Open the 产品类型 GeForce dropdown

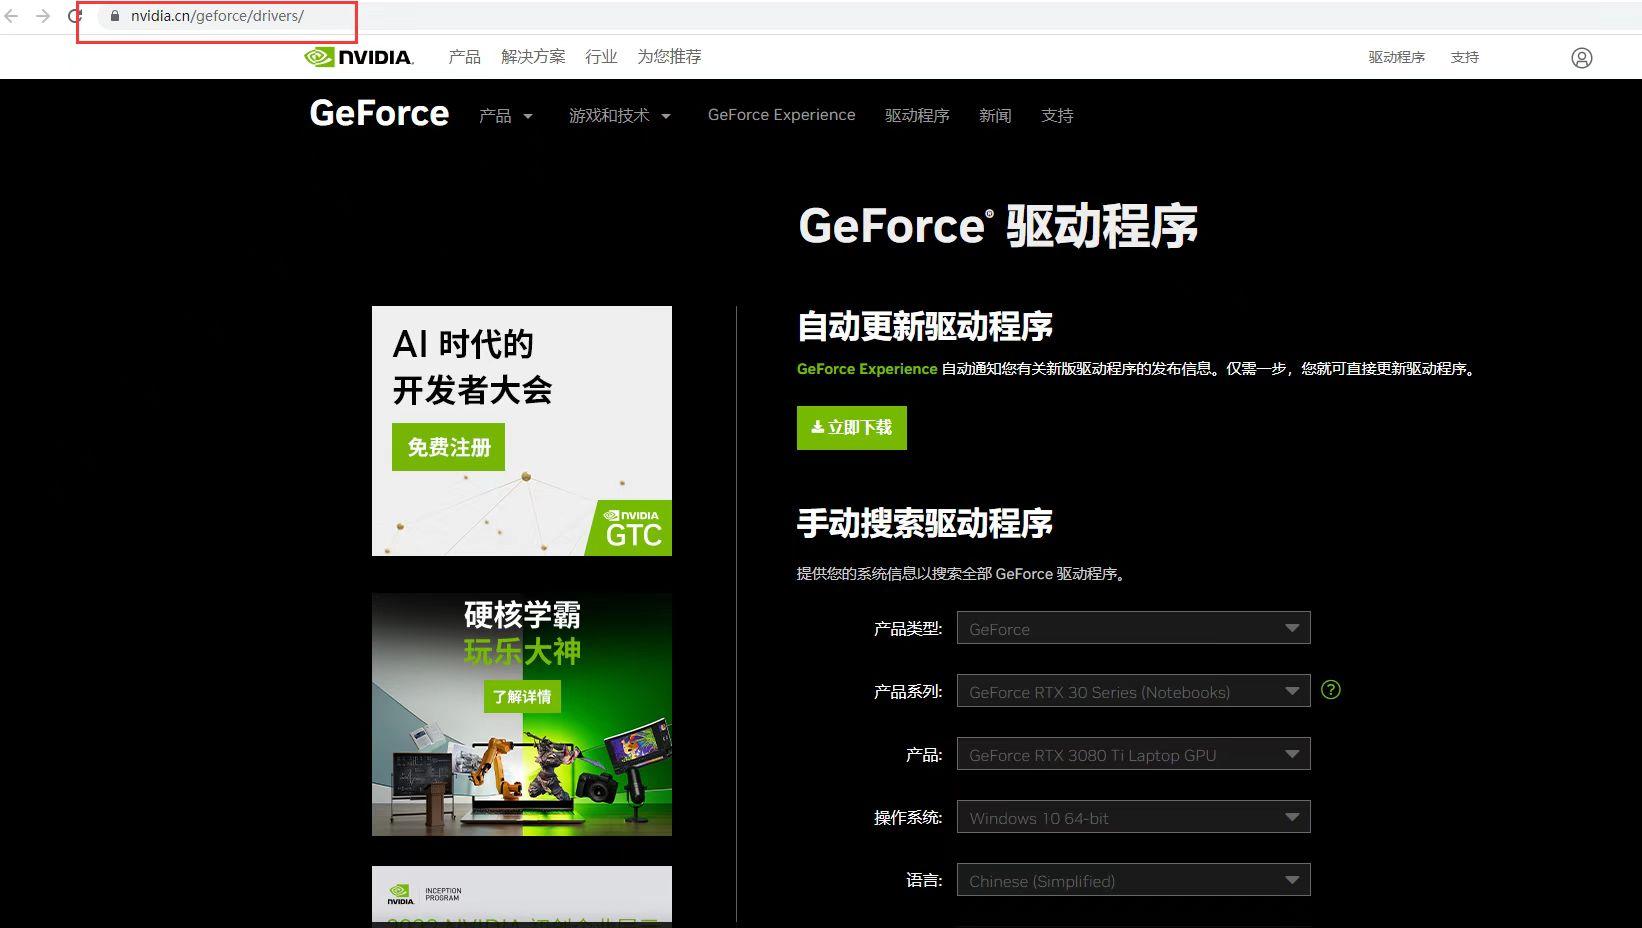1132,628
